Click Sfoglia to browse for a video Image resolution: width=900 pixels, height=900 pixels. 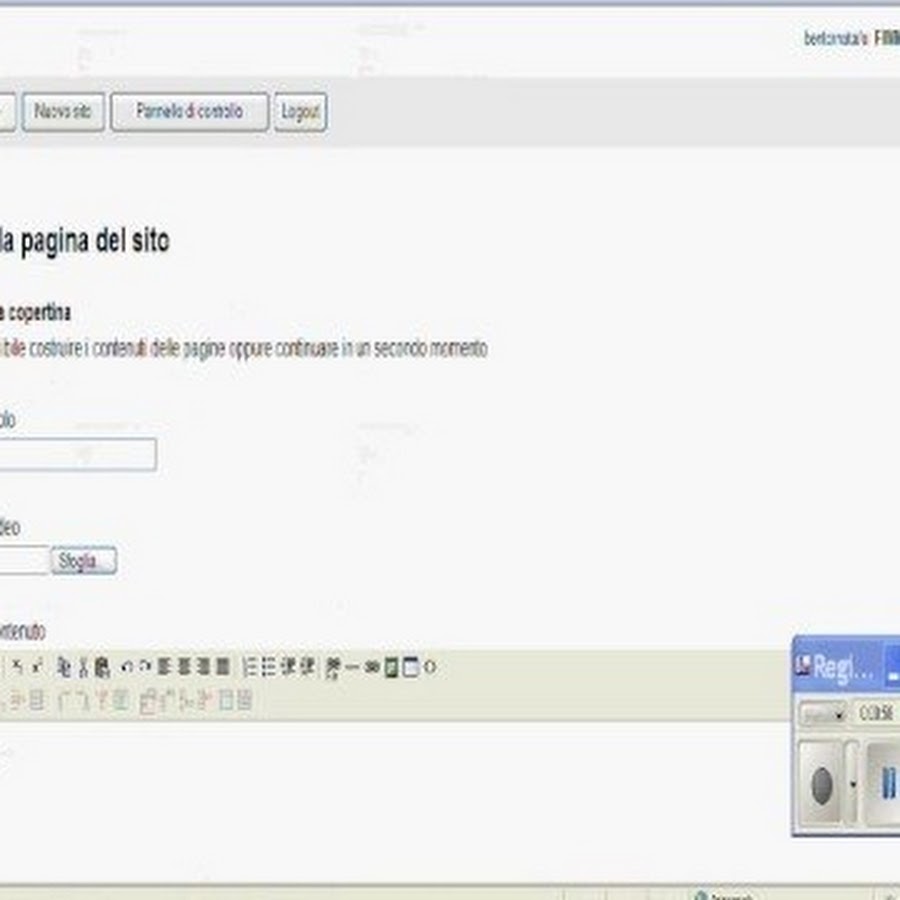tap(84, 561)
